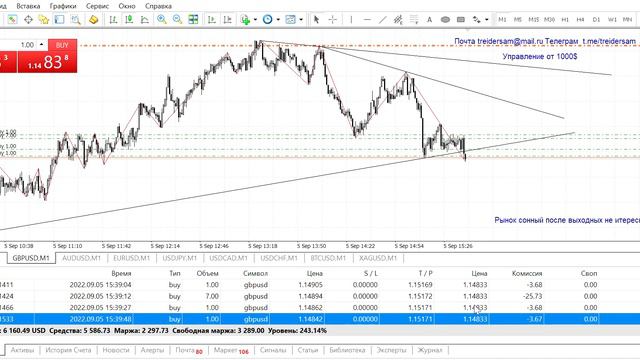Switch to M15 timeframe
Viewport: 640px width, 360px height.
pyautogui.click(x=533, y=19)
